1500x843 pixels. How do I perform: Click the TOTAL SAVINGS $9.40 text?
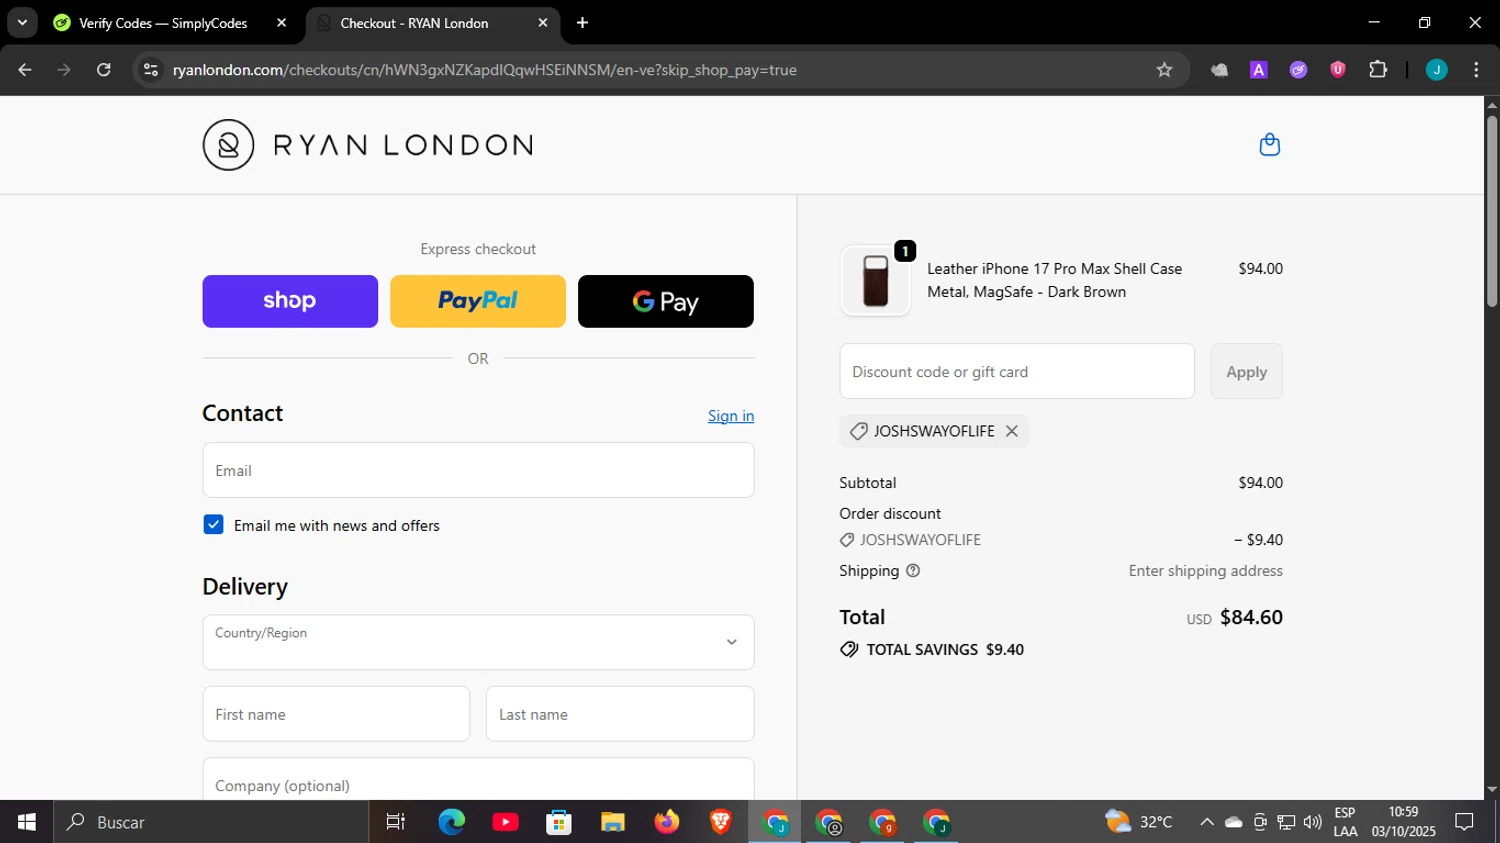tap(945, 649)
